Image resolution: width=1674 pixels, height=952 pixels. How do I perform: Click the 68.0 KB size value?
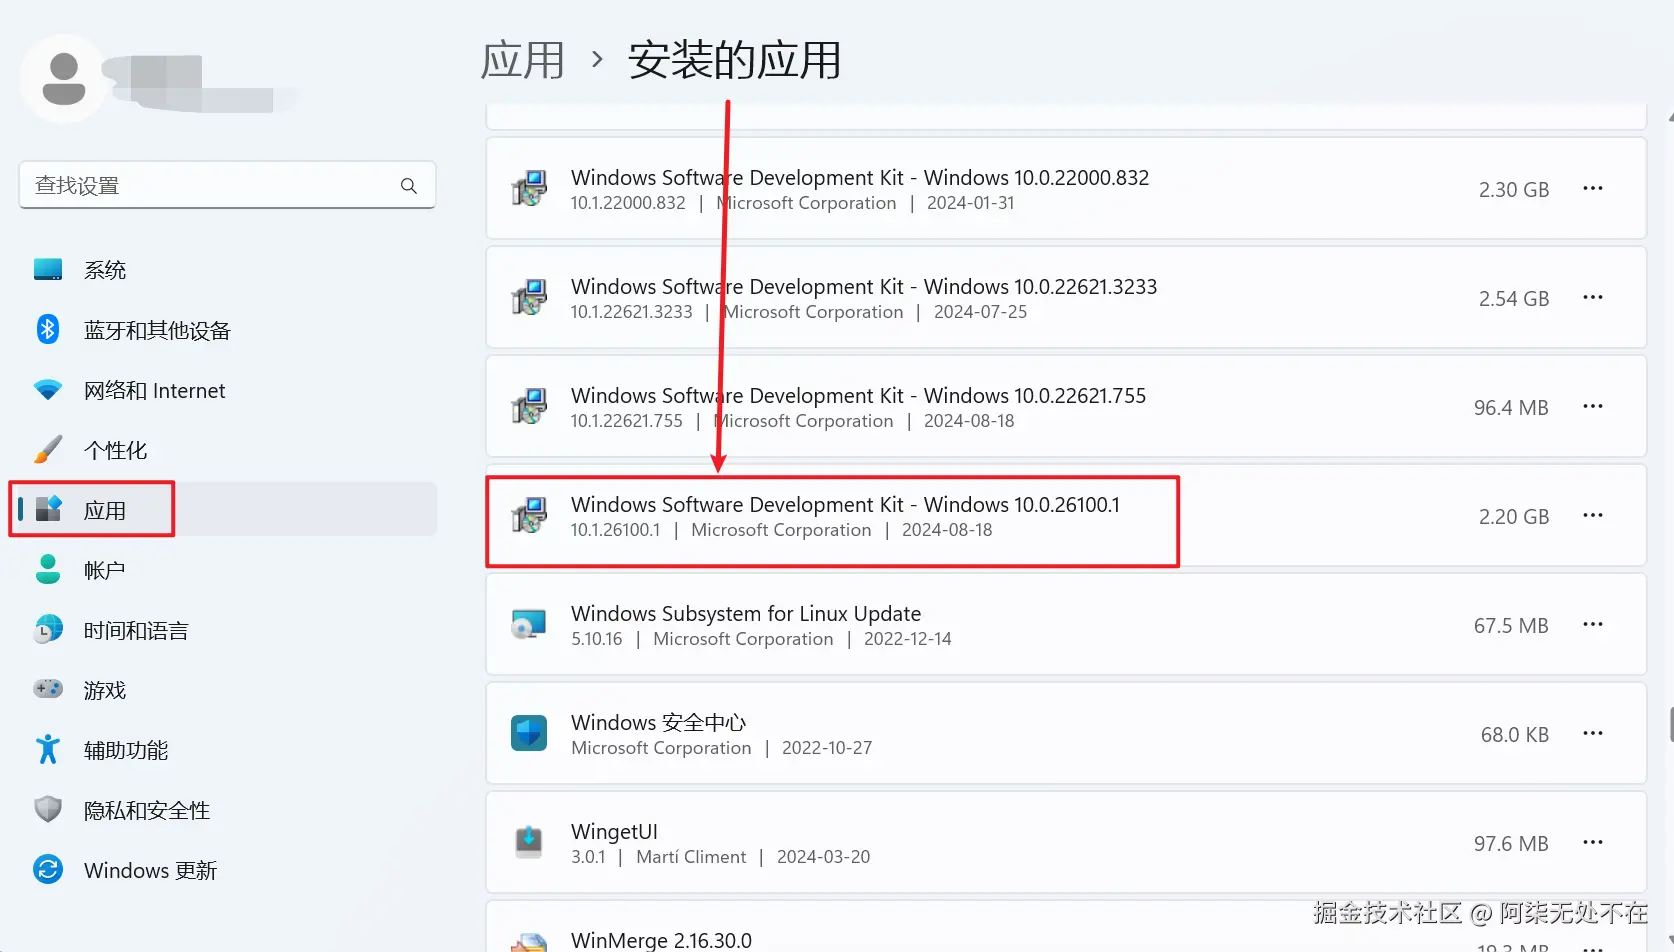(1515, 734)
